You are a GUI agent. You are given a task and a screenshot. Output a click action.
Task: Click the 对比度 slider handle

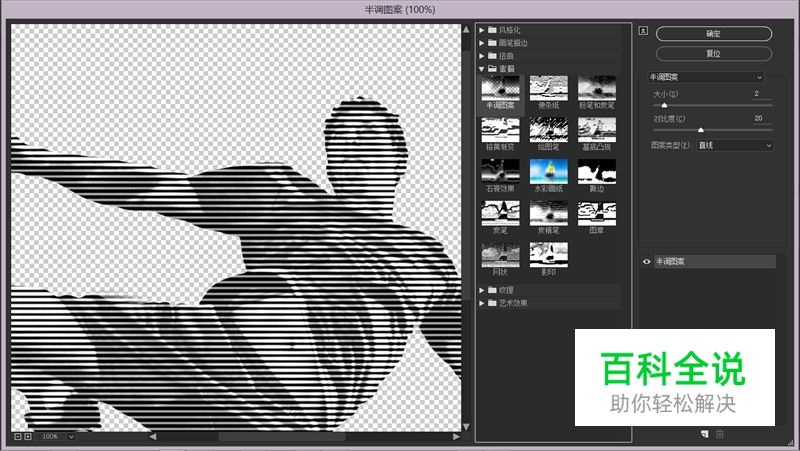coord(700,130)
